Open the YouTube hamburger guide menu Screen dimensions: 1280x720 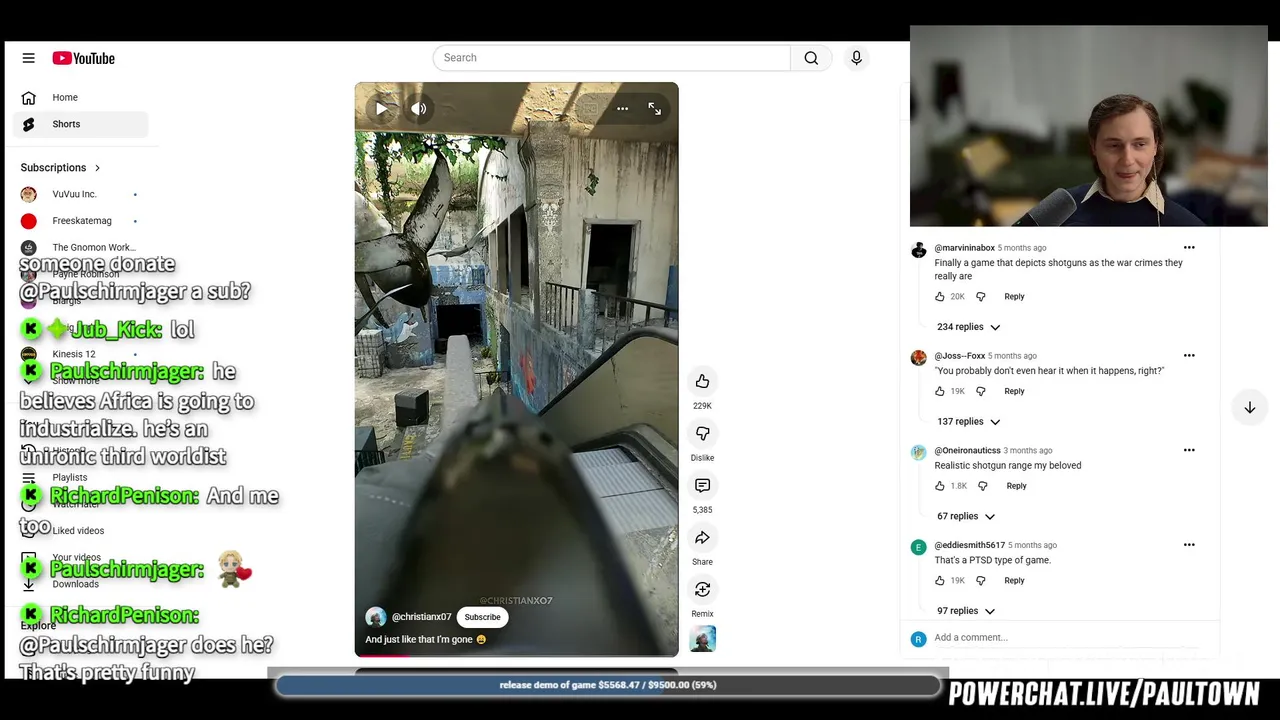point(28,58)
